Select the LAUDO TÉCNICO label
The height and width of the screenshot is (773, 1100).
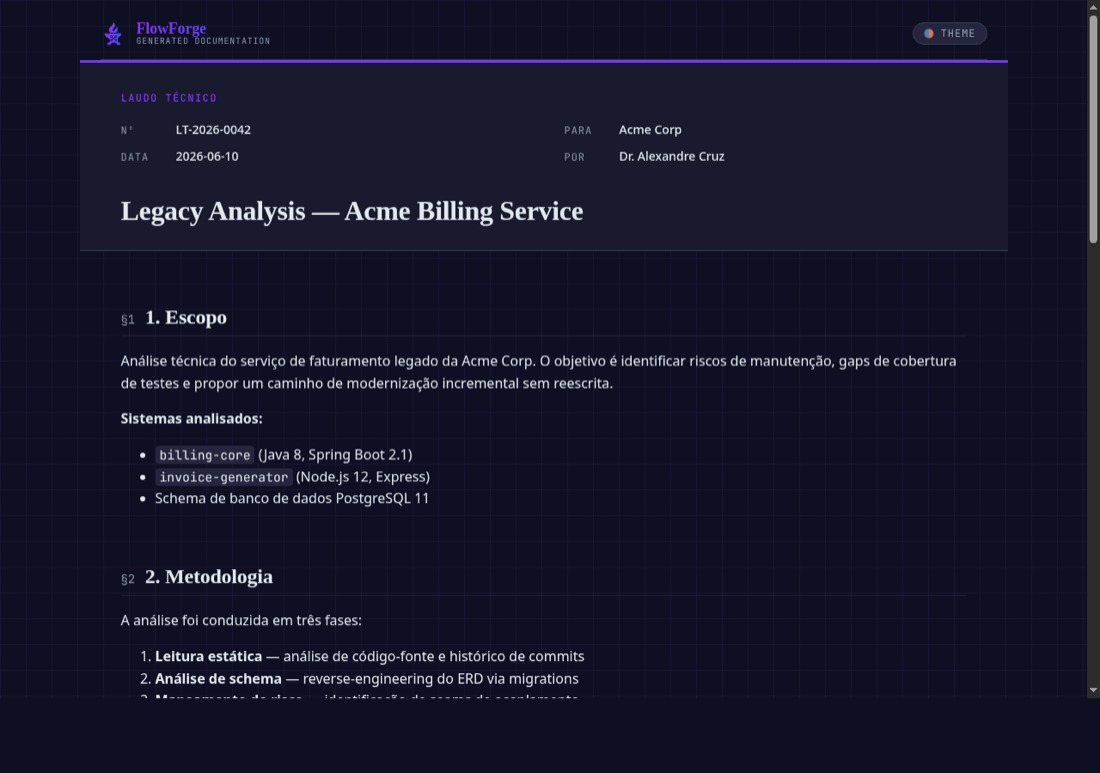tap(168, 98)
